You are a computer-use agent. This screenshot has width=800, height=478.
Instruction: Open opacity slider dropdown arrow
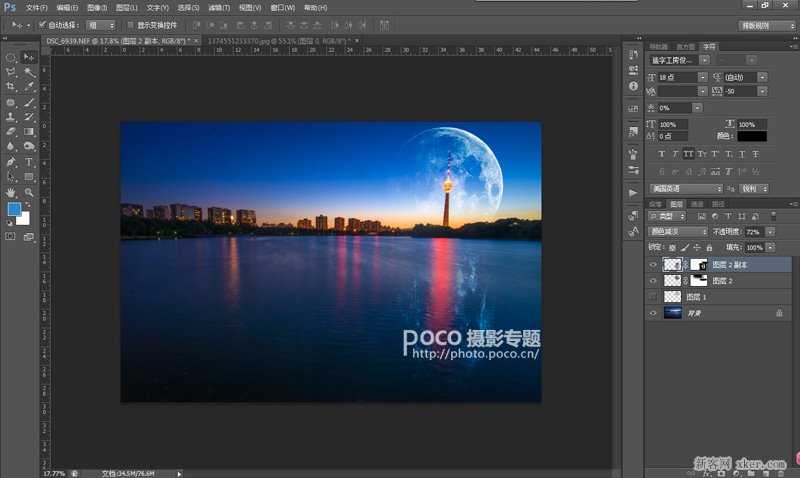coord(770,232)
